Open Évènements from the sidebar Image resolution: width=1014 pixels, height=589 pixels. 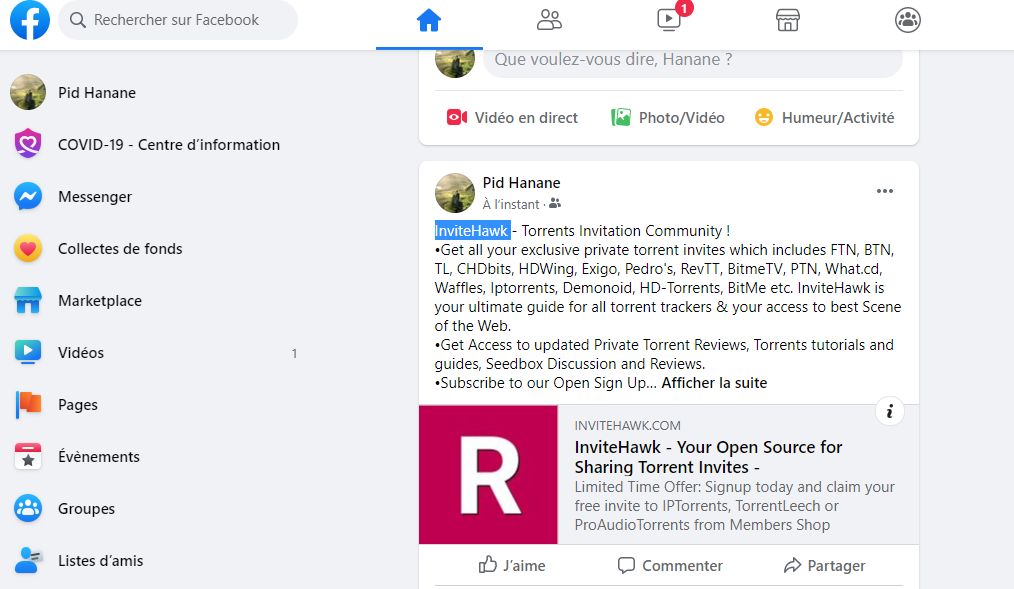click(x=99, y=456)
